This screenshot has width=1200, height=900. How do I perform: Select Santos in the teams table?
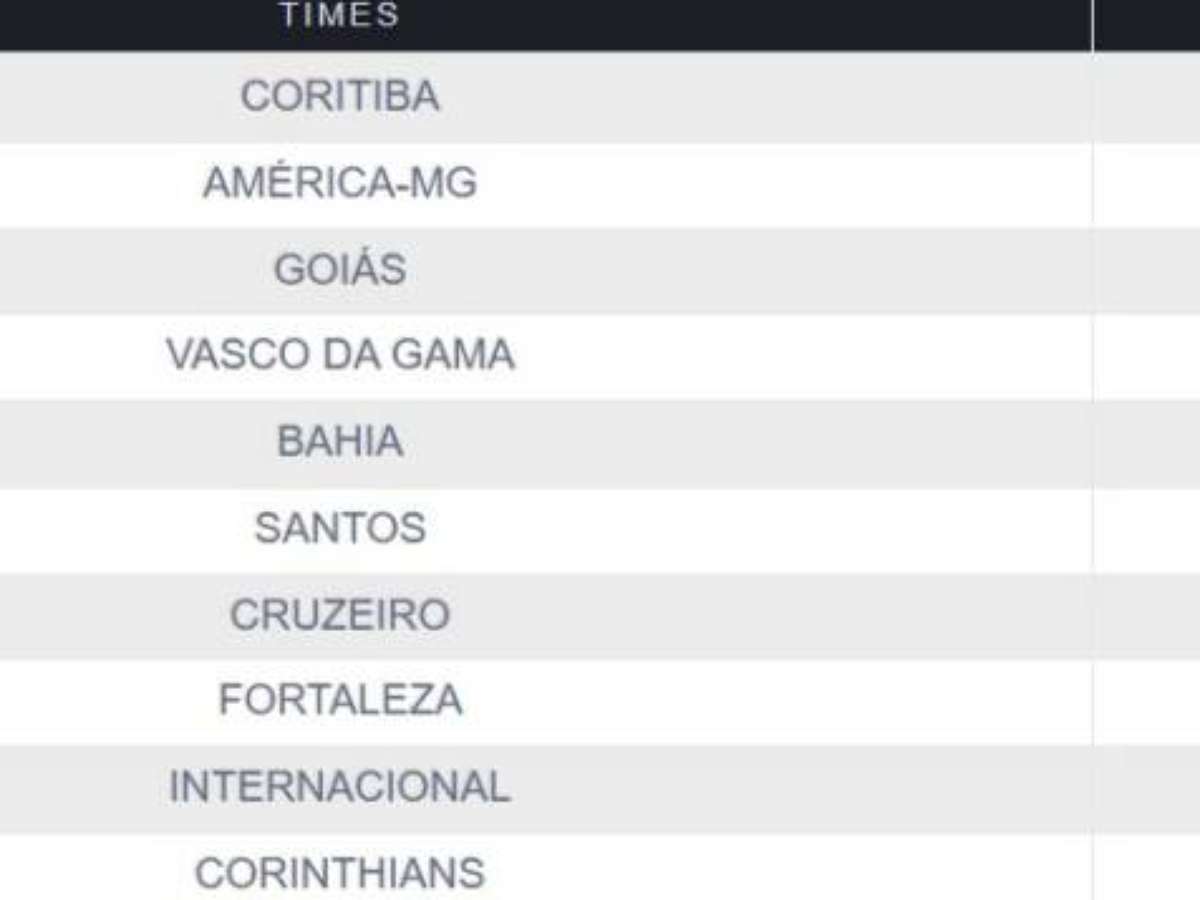click(x=340, y=528)
